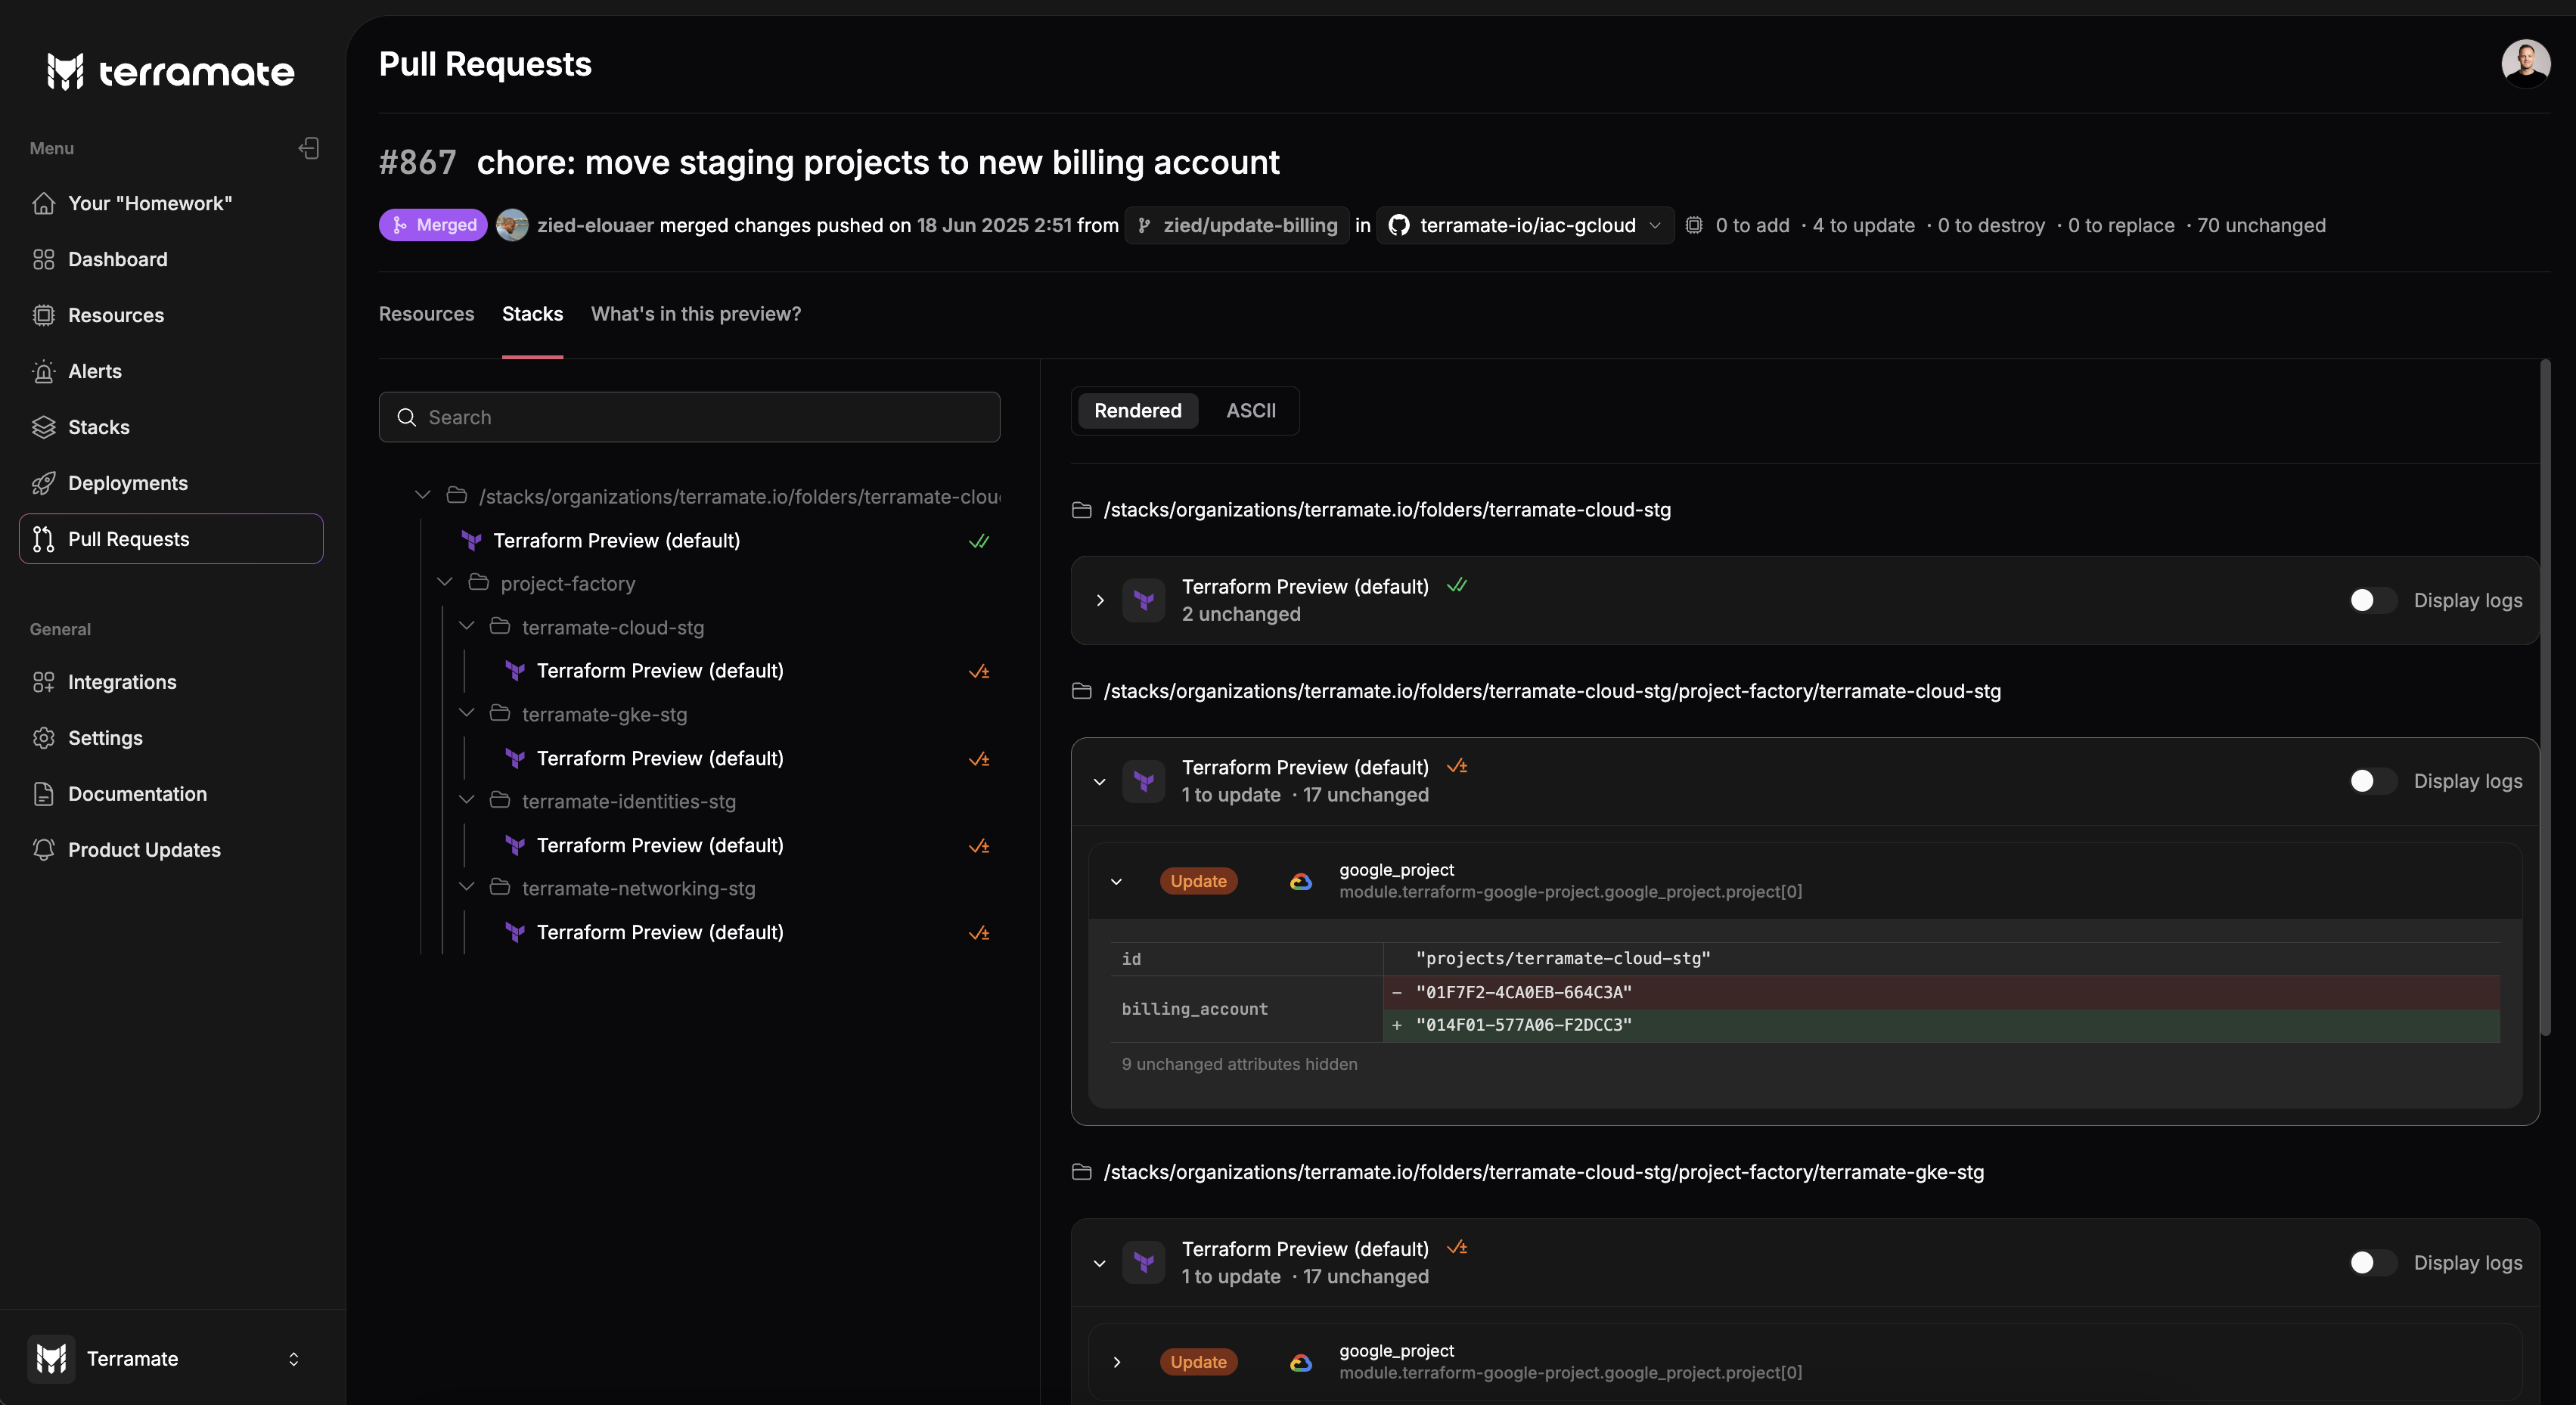The image size is (2576, 1405).
Task: Click the '9 unchanged attributes hidden' text
Action: tap(1239, 1064)
